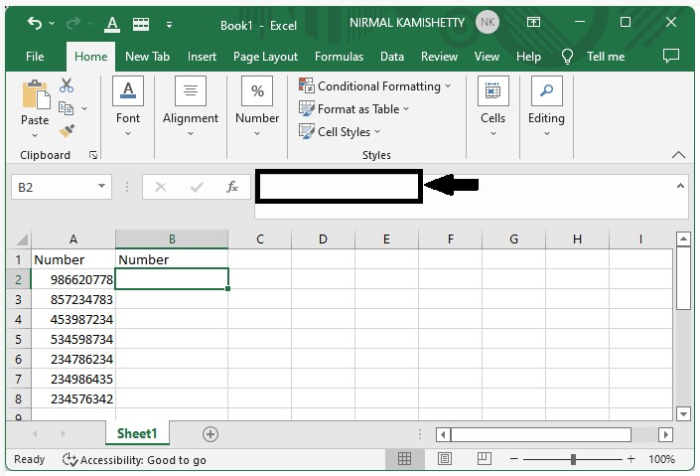Click the table borders icon in quick access toolbar
The height and width of the screenshot is (476, 700).
click(141, 24)
